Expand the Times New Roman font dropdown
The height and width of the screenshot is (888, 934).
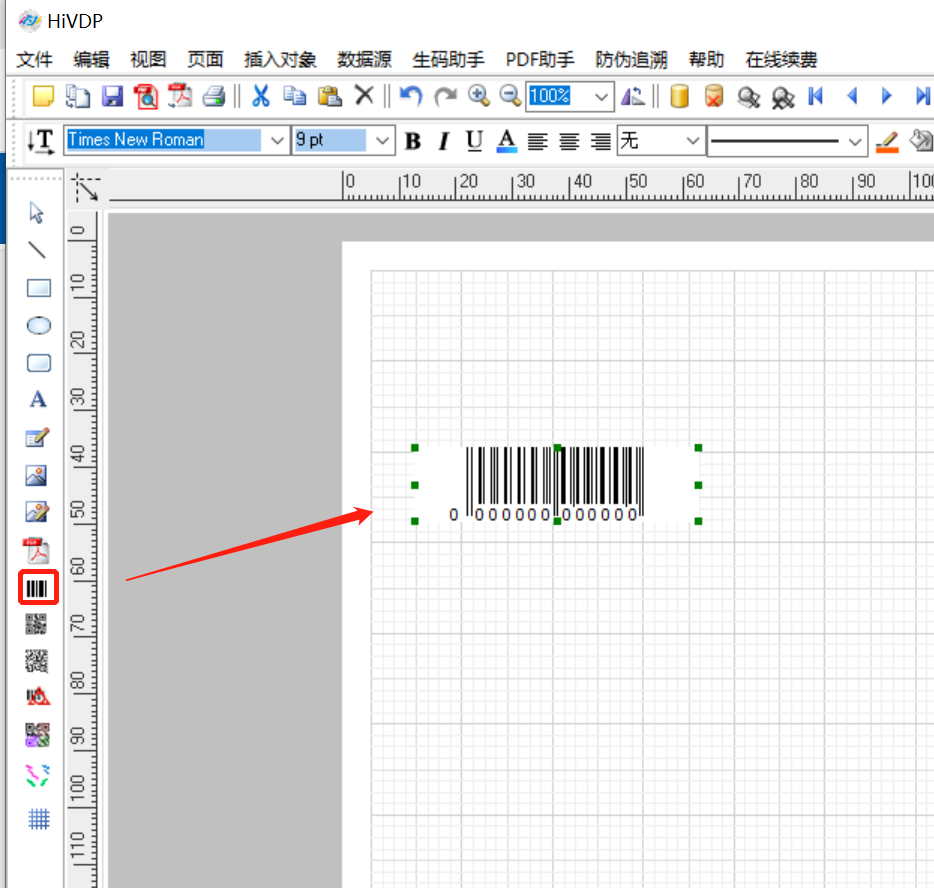(x=277, y=141)
